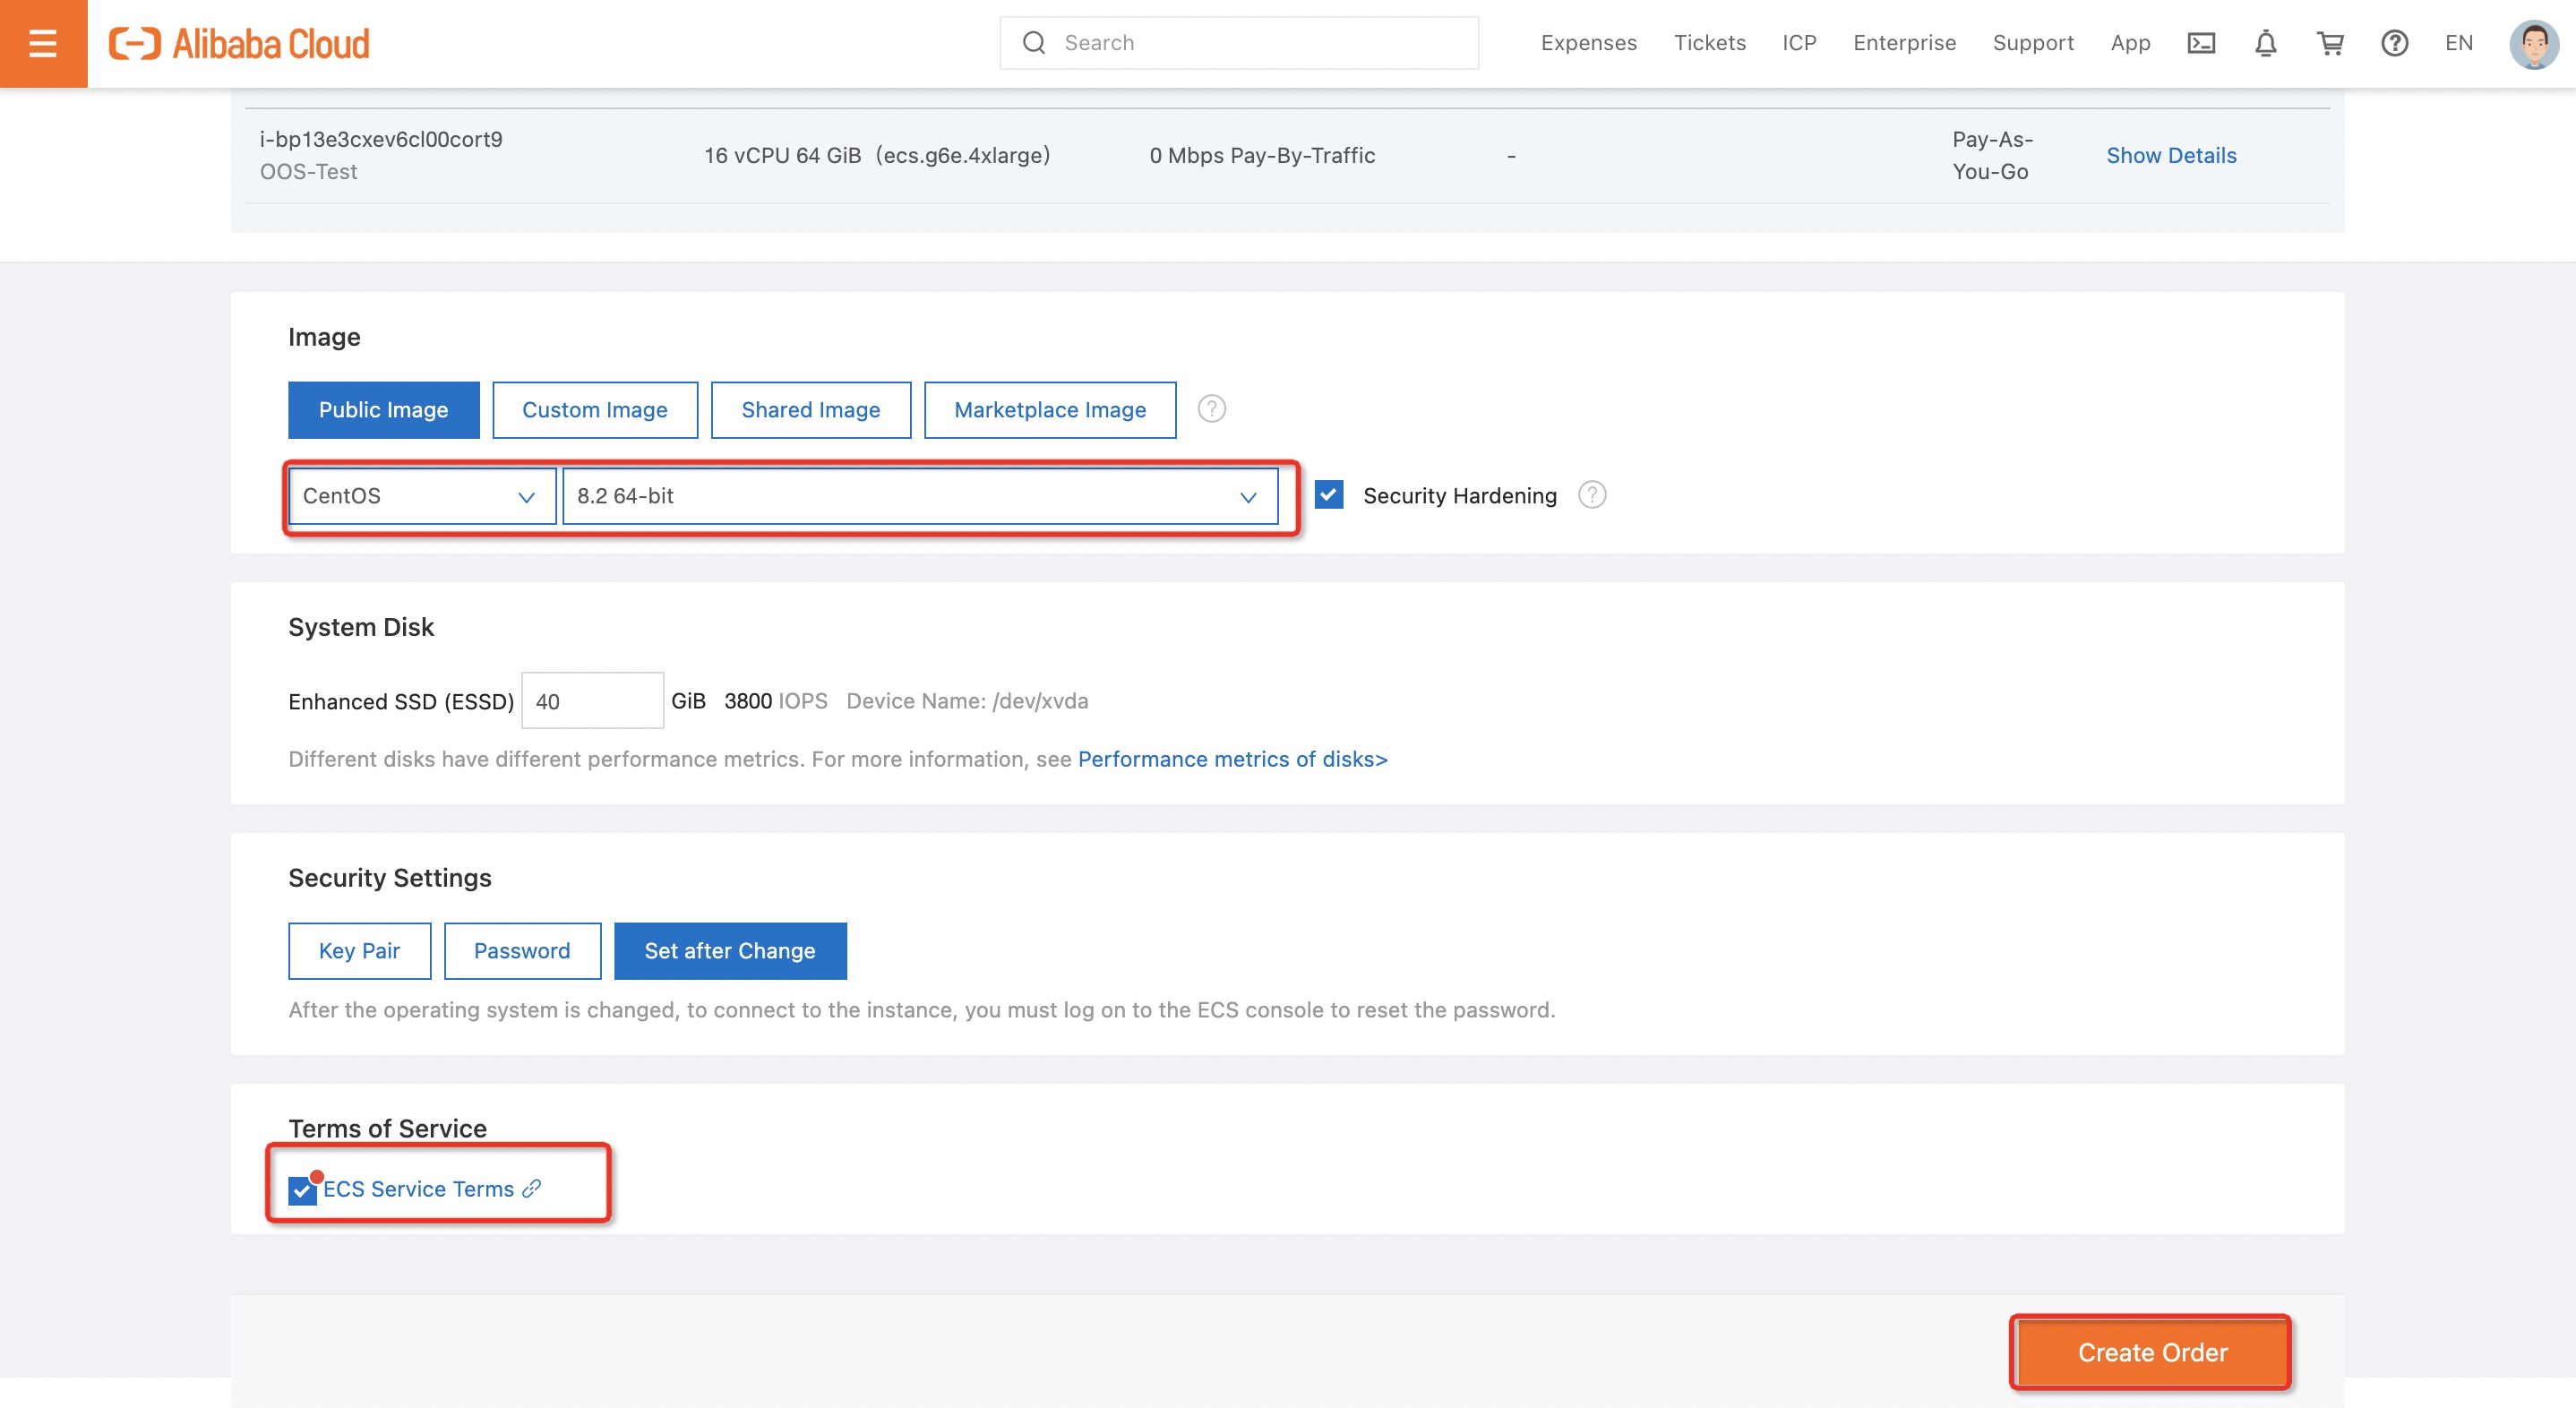This screenshot has width=2576, height=1408.
Task: Open the shopping cart
Action: coord(2330,43)
